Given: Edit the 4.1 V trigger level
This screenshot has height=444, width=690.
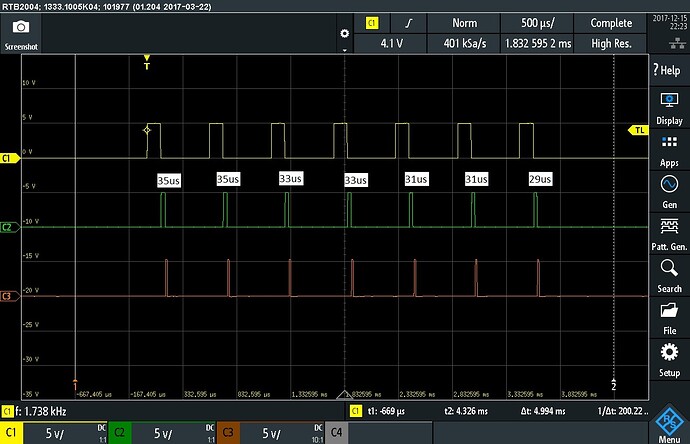Looking at the screenshot, I should 391,43.
